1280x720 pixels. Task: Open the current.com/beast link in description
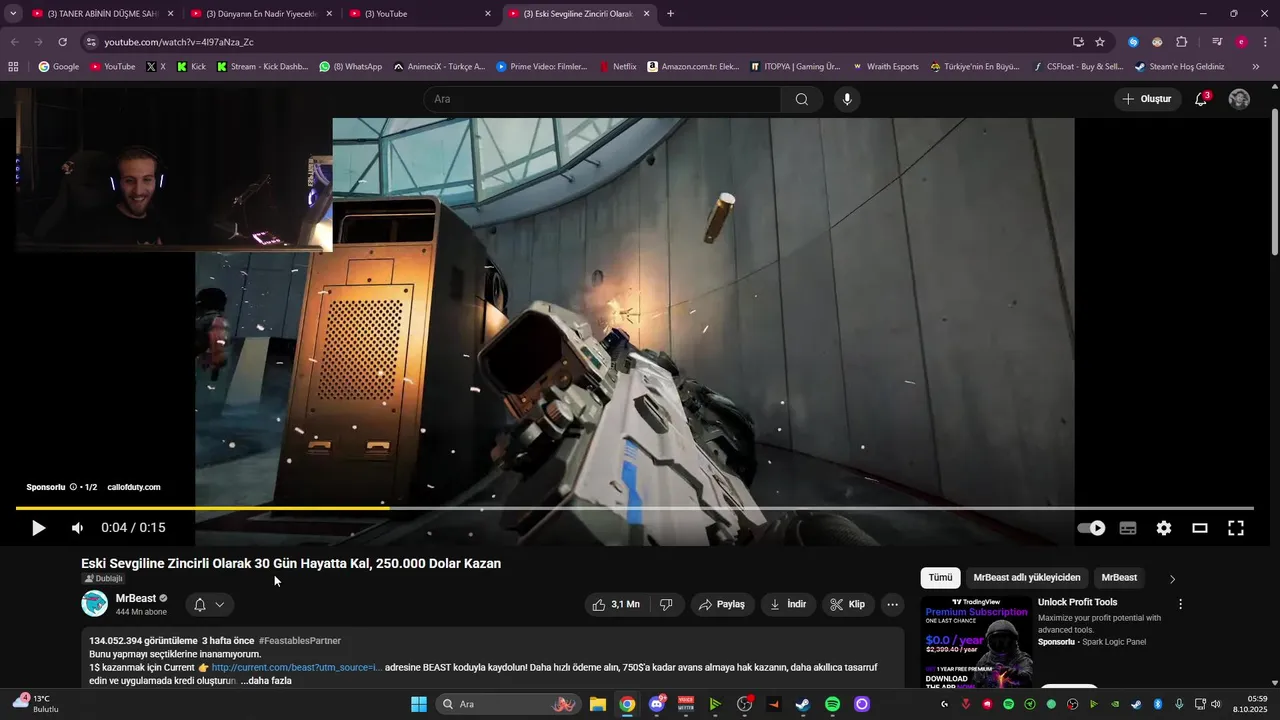tap(296, 667)
